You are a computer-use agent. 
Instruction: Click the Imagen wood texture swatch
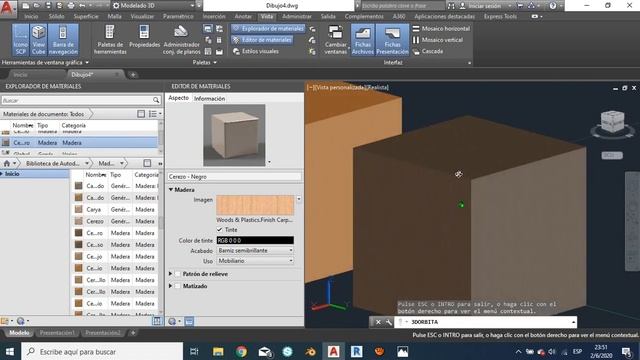(x=255, y=205)
